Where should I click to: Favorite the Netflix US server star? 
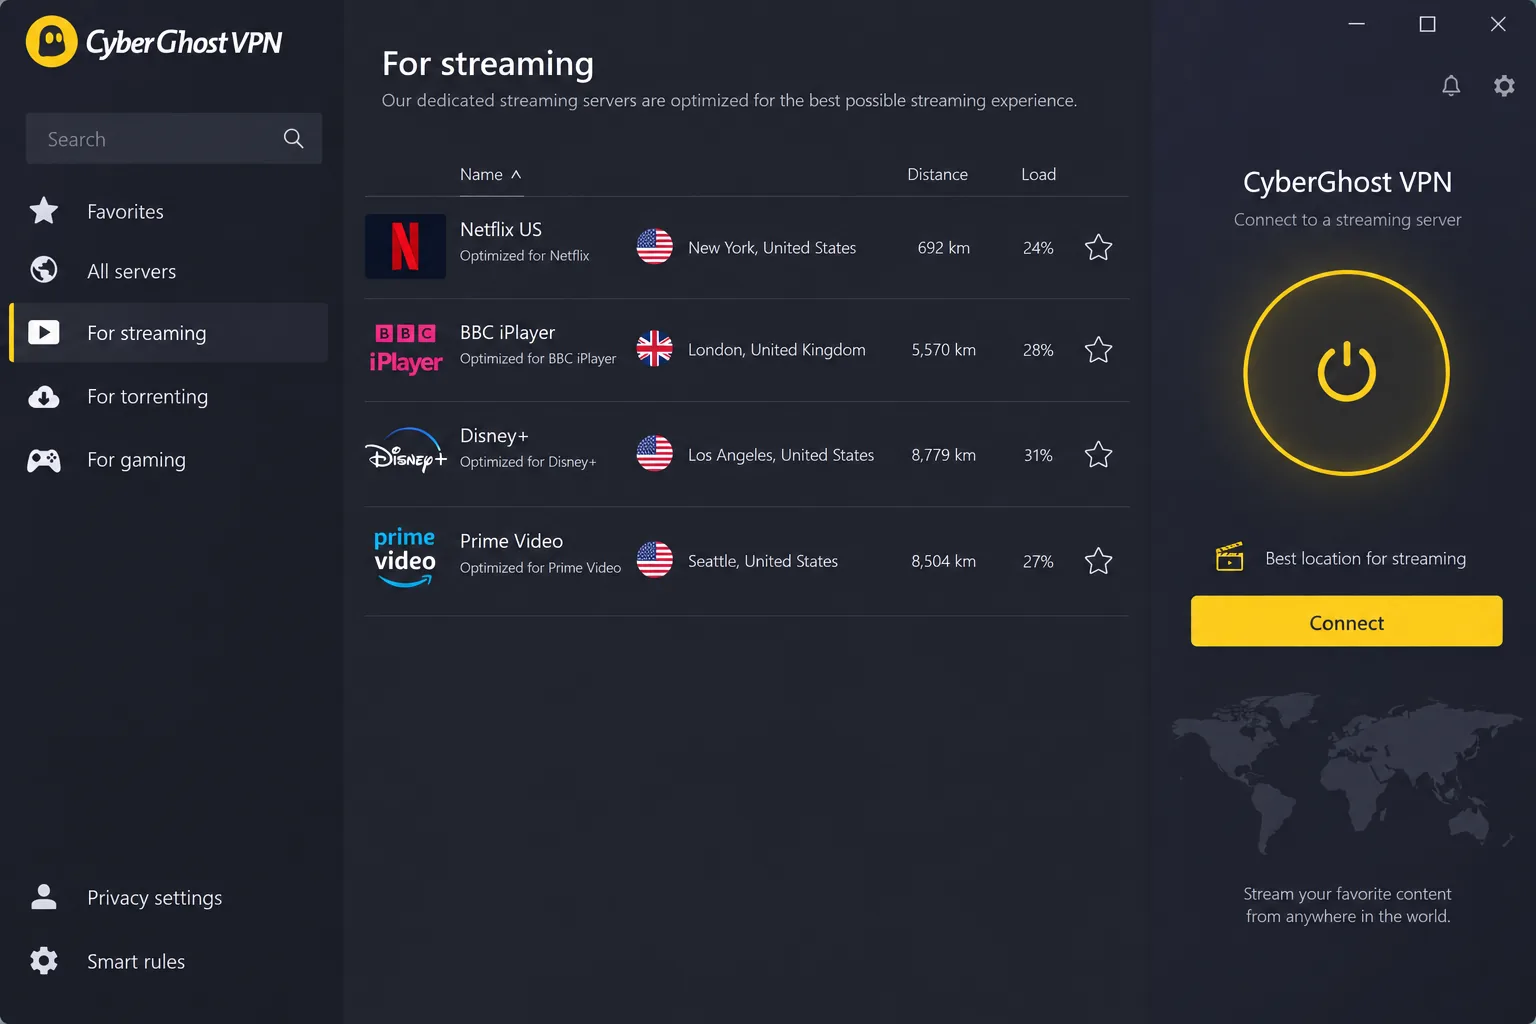(1098, 247)
